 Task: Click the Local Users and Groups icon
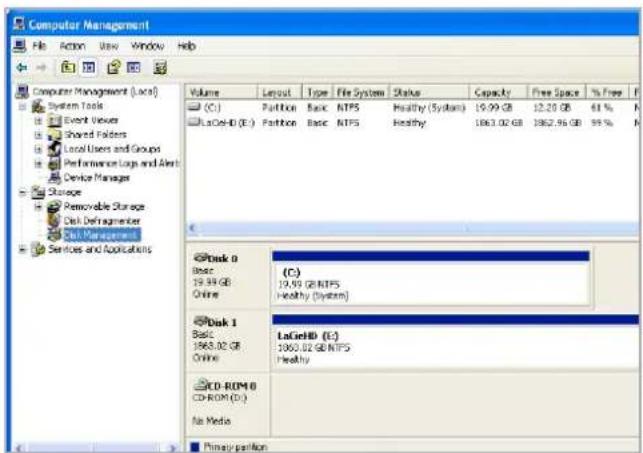coord(54,149)
